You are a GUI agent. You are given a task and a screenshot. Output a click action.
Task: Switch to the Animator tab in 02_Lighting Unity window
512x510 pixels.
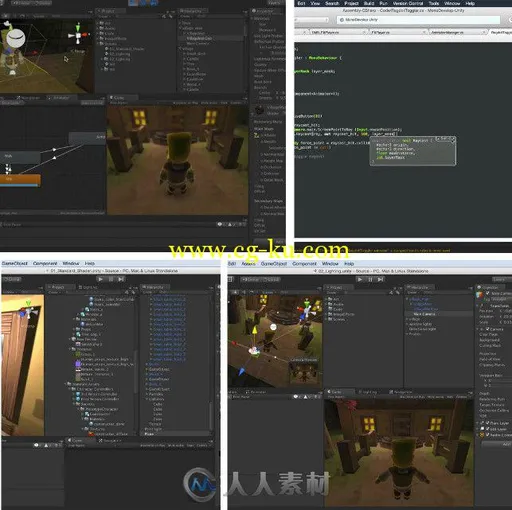255,392
